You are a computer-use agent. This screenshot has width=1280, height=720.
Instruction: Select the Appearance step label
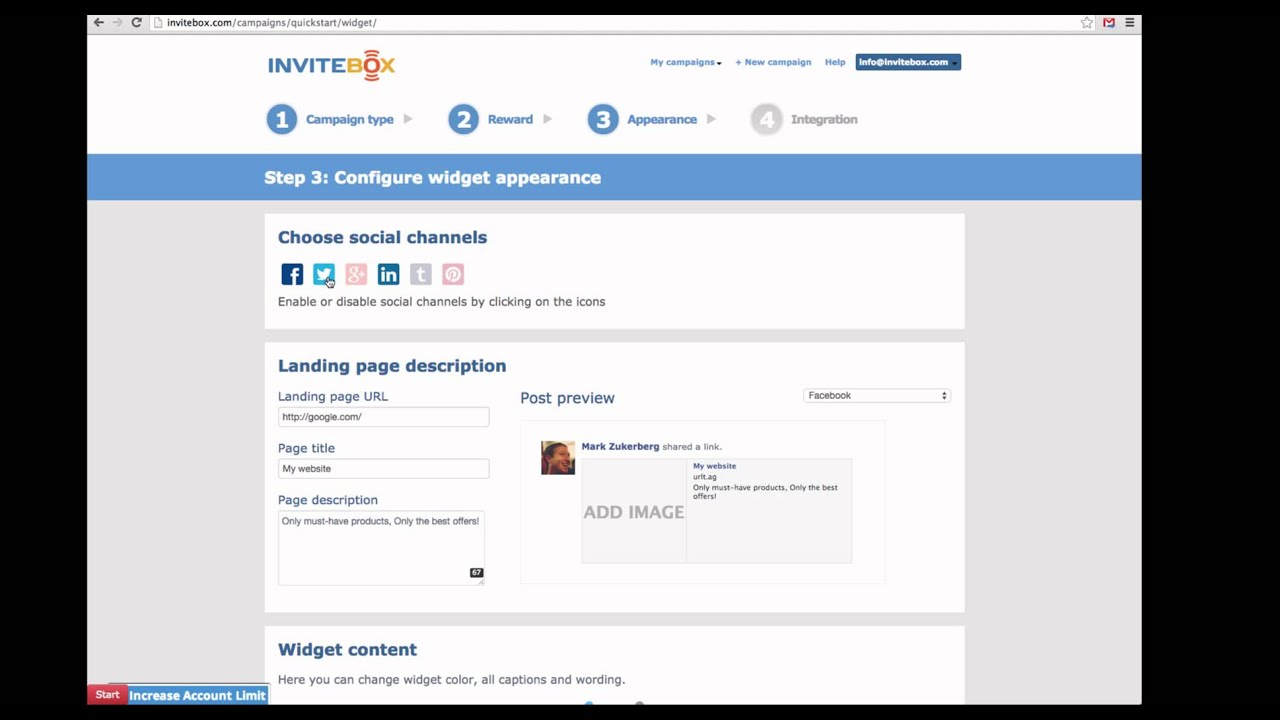point(662,119)
